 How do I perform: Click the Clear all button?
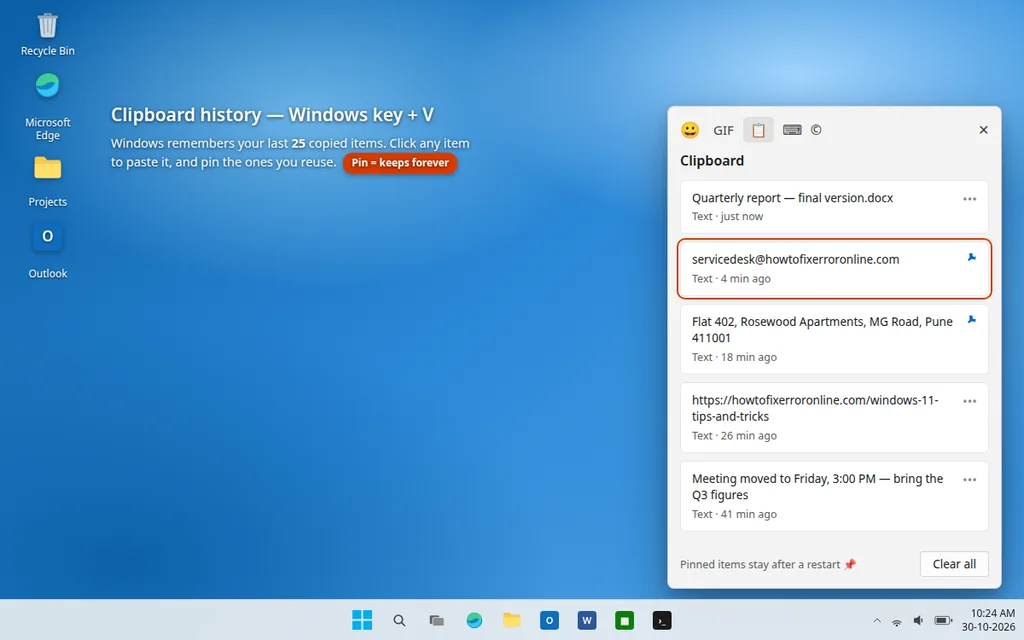pos(954,564)
